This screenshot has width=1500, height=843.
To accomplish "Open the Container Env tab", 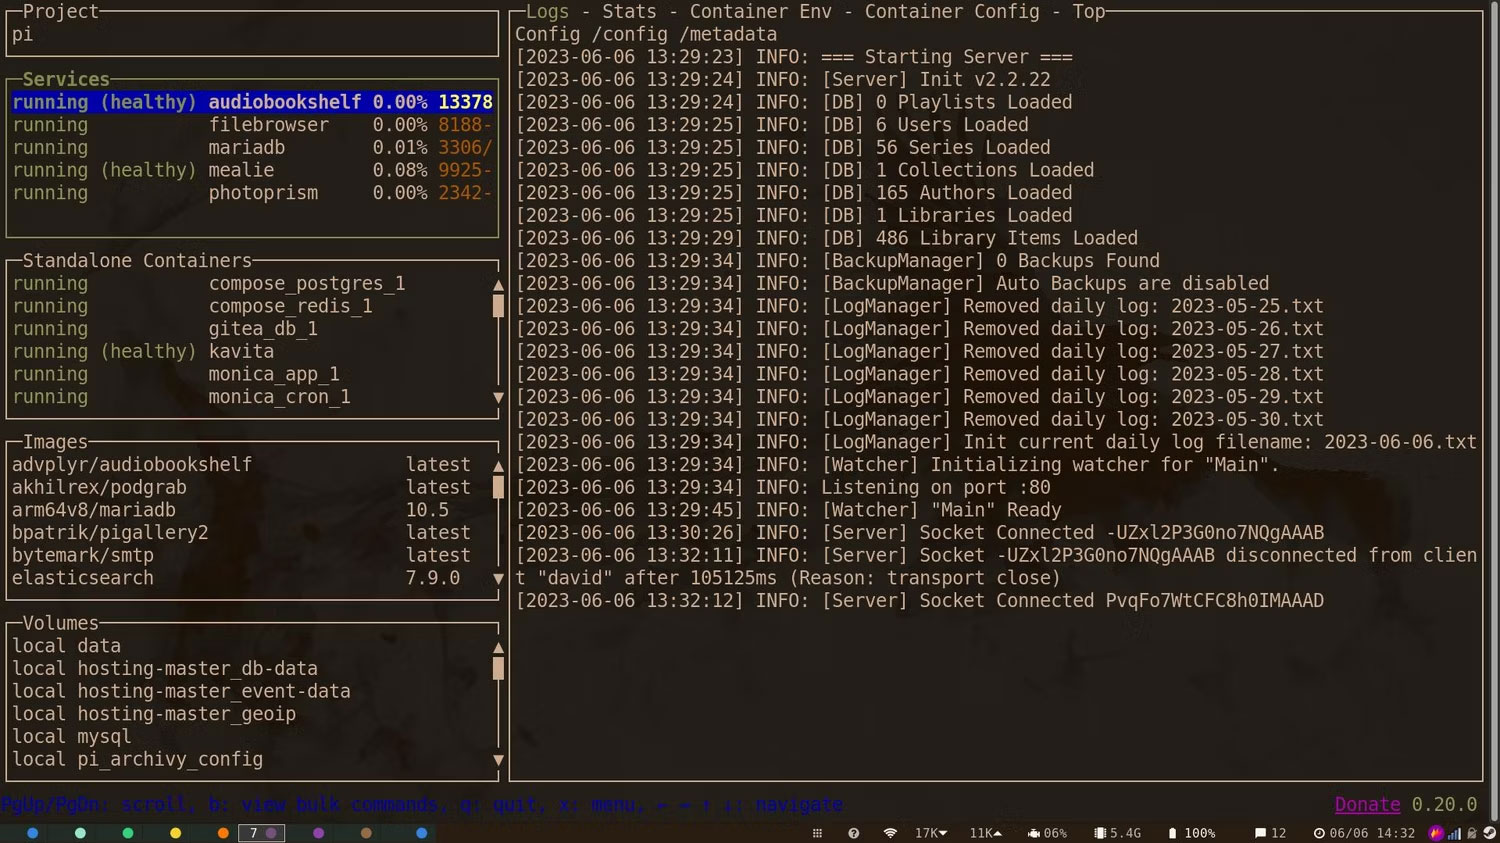I will [x=760, y=12].
